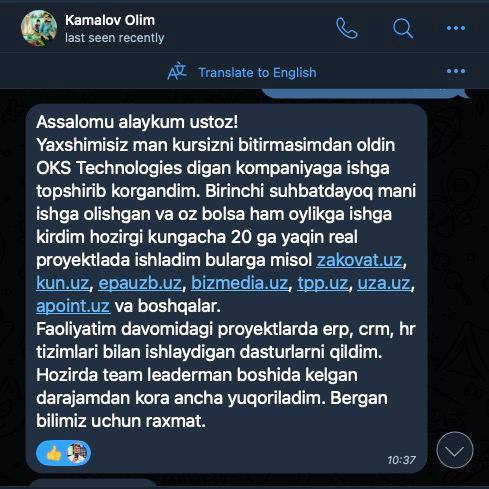Open translate bar options three-dot menu
Screen dimensions: 489x489
[456, 71]
